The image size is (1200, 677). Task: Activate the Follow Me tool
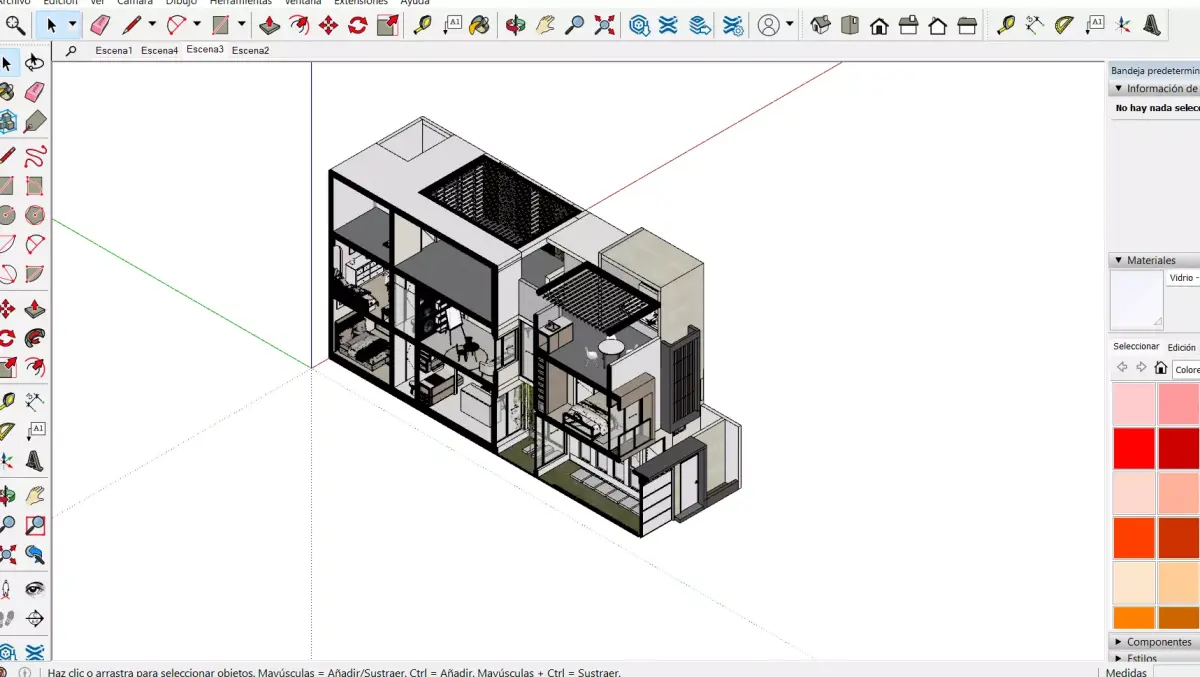(35, 338)
